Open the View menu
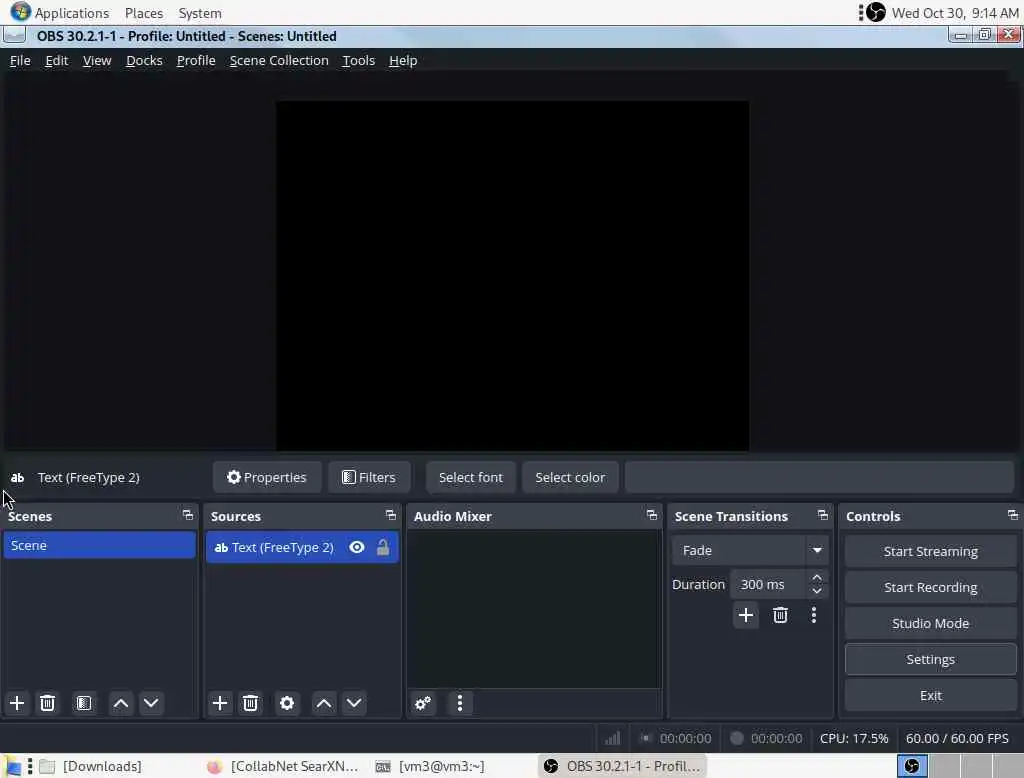The image size is (1024, 778). [x=97, y=60]
